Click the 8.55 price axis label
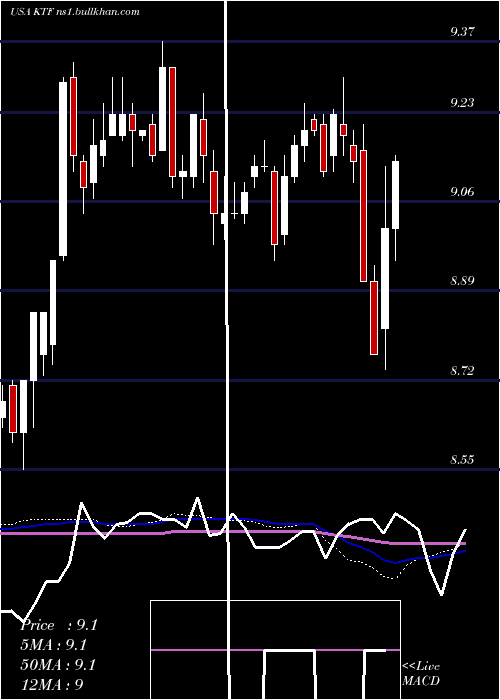The width and height of the screenshot is (500, 700). coord(462,459)
